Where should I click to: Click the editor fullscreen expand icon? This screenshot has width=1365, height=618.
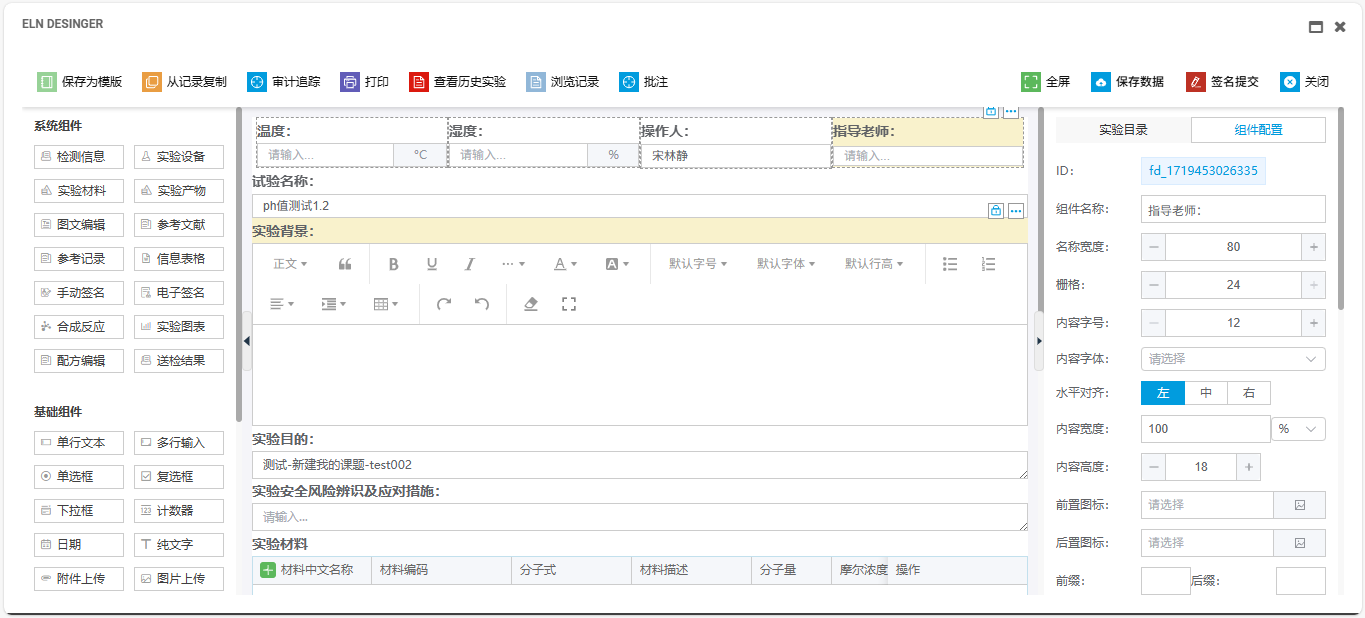tap(569, 303)
